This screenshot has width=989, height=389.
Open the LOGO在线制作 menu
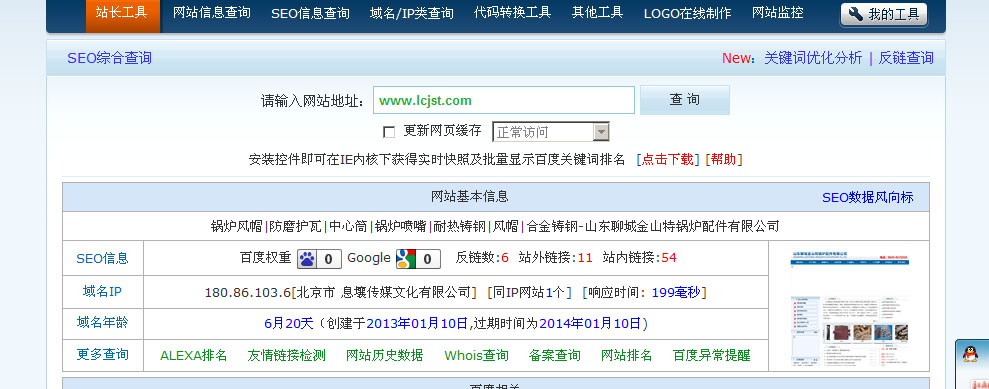(688, 13)
